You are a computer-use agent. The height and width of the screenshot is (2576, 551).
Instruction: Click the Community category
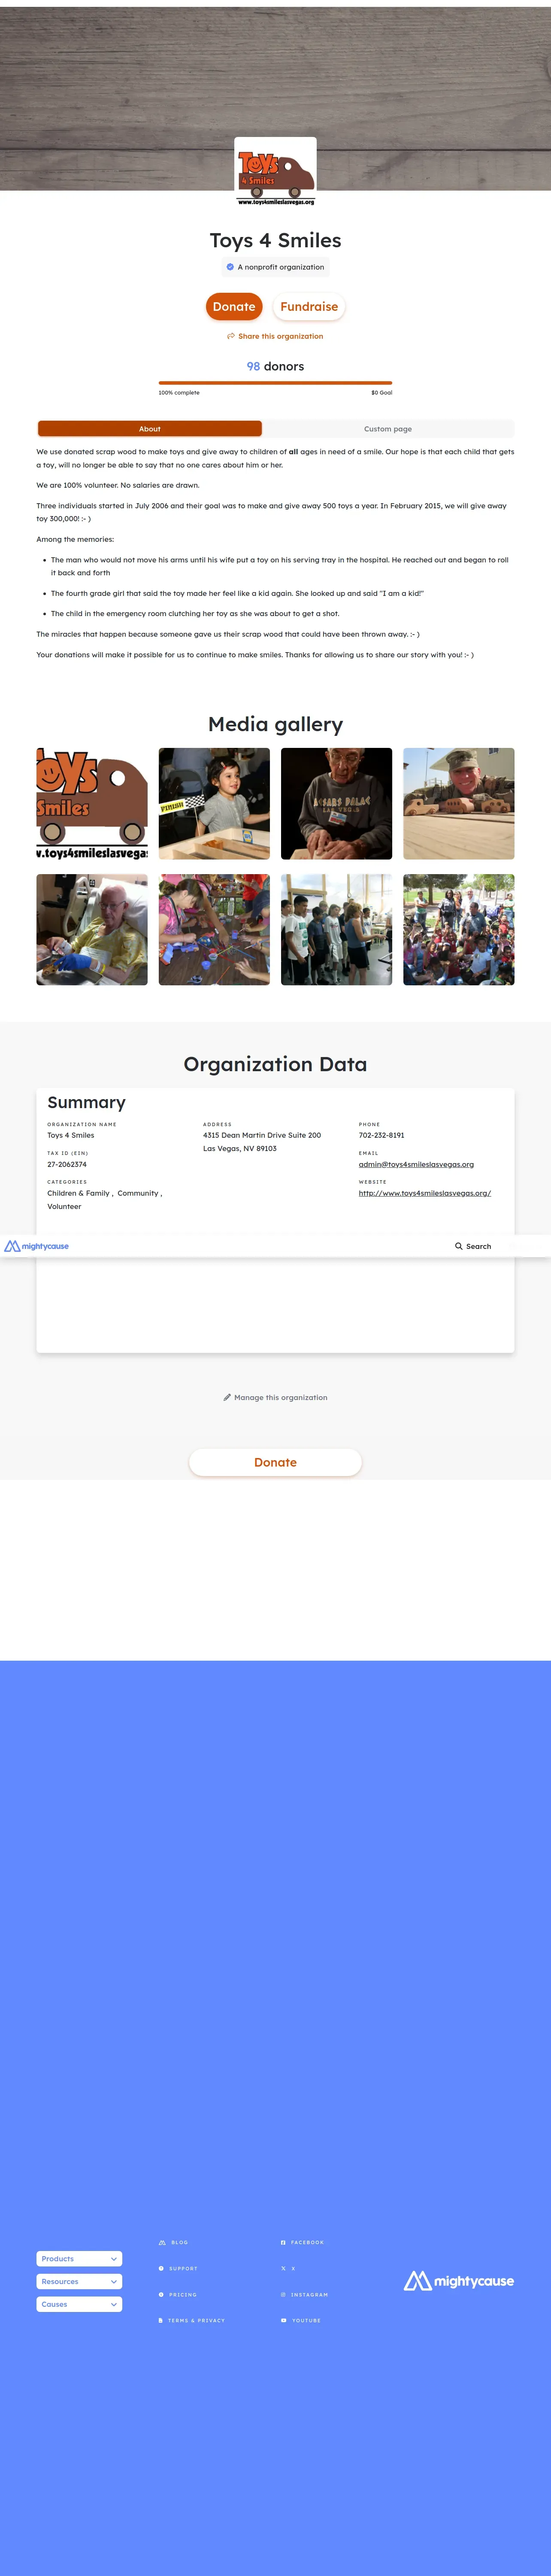138,1193
